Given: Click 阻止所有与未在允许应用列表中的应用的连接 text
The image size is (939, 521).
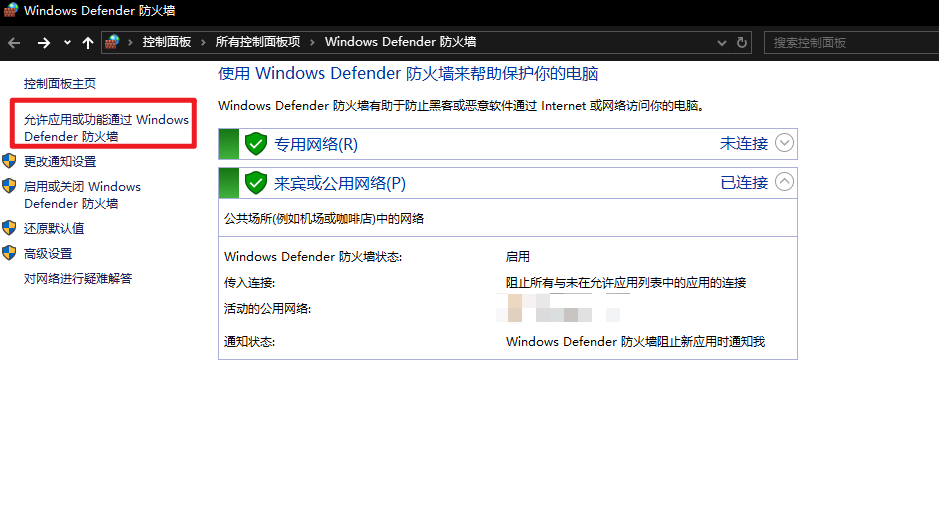Looking at the screenshot, I should (x=626, y=283).
